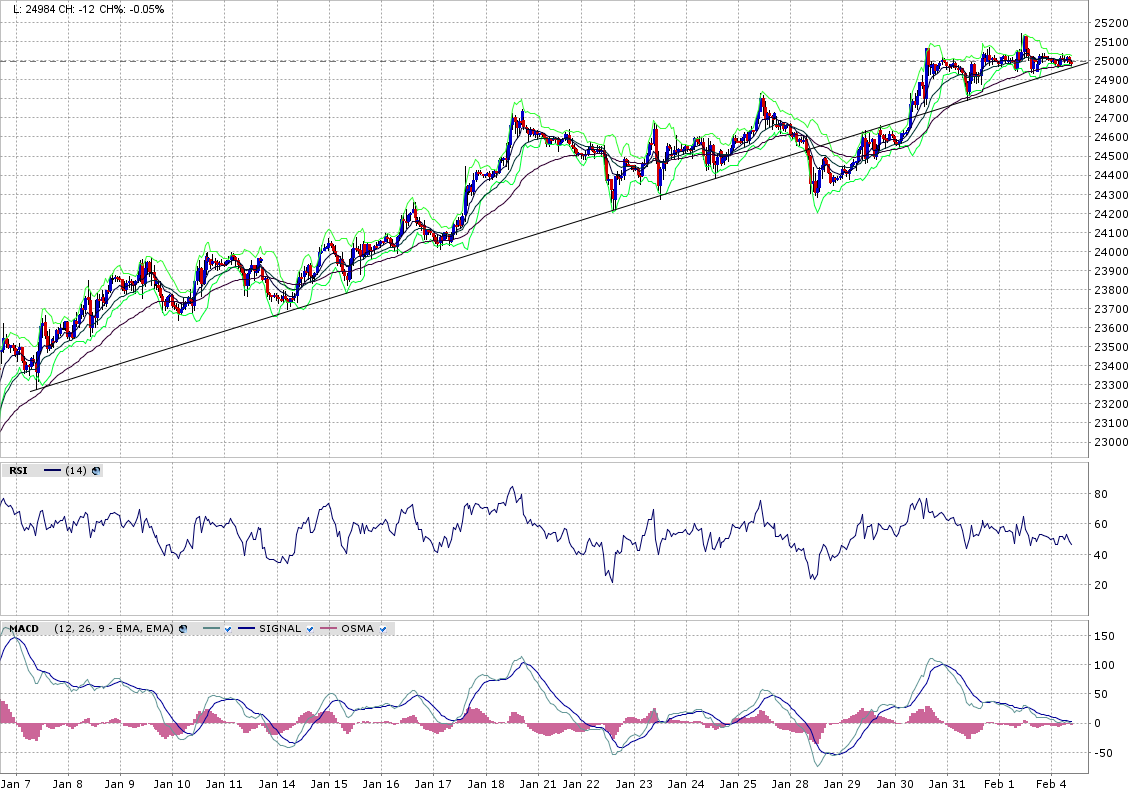Toggle the MACD main line checkbox
Viewport: 1137px width, 798px height.
coord(228,629)
